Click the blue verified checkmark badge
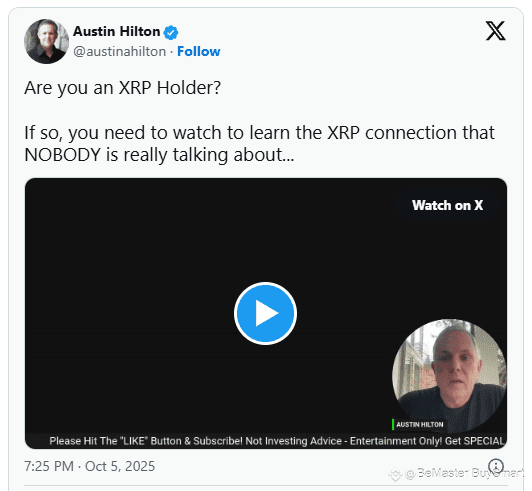 [x=171, y=33]
